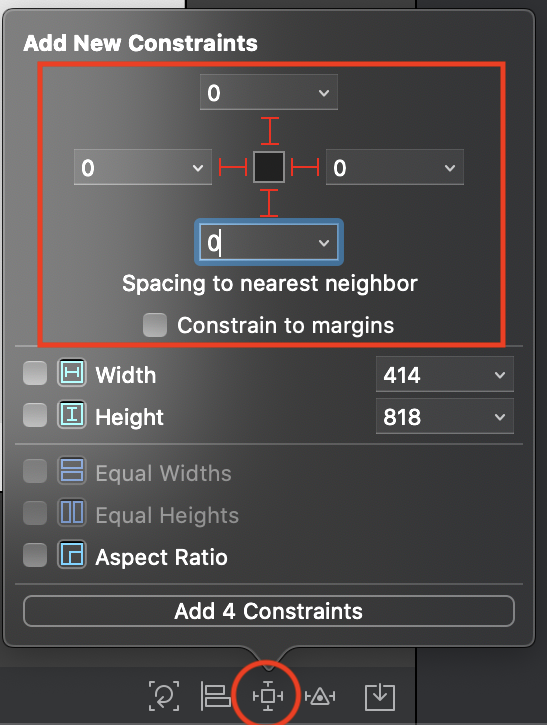Check the Width constraint checkbox

click(35, 373)
